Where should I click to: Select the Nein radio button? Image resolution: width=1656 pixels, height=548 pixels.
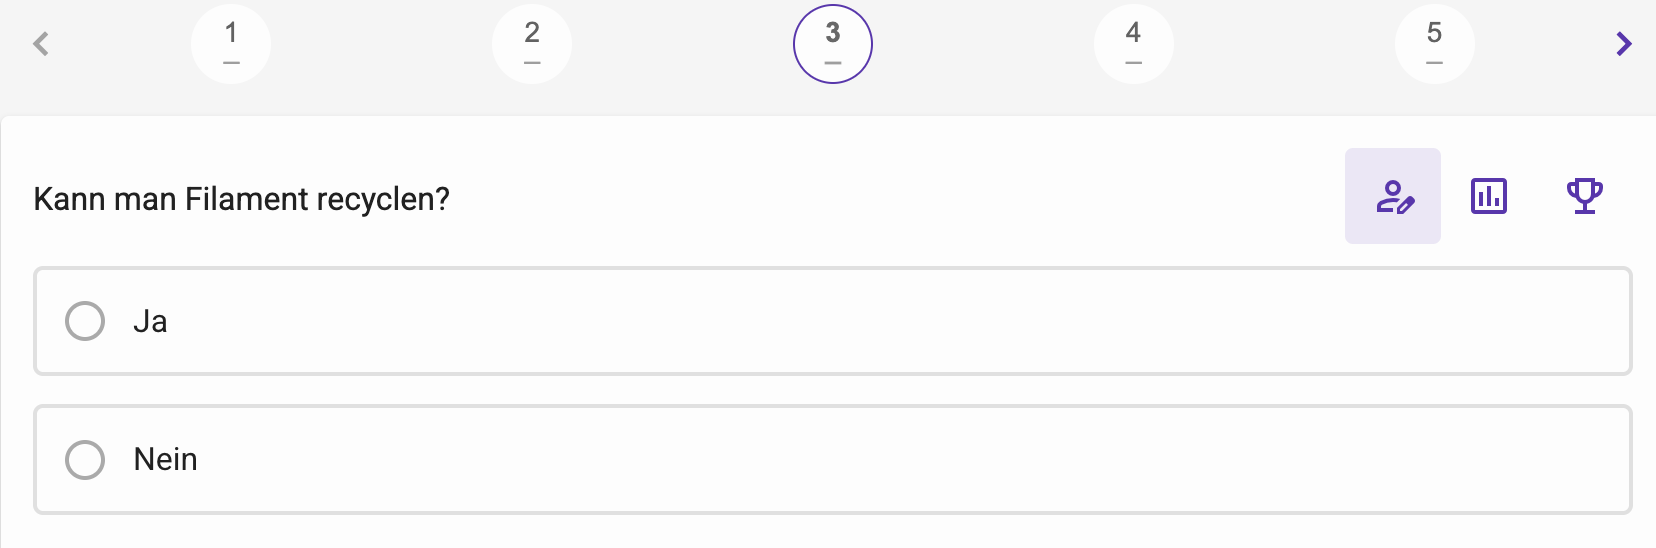(85, 460)
